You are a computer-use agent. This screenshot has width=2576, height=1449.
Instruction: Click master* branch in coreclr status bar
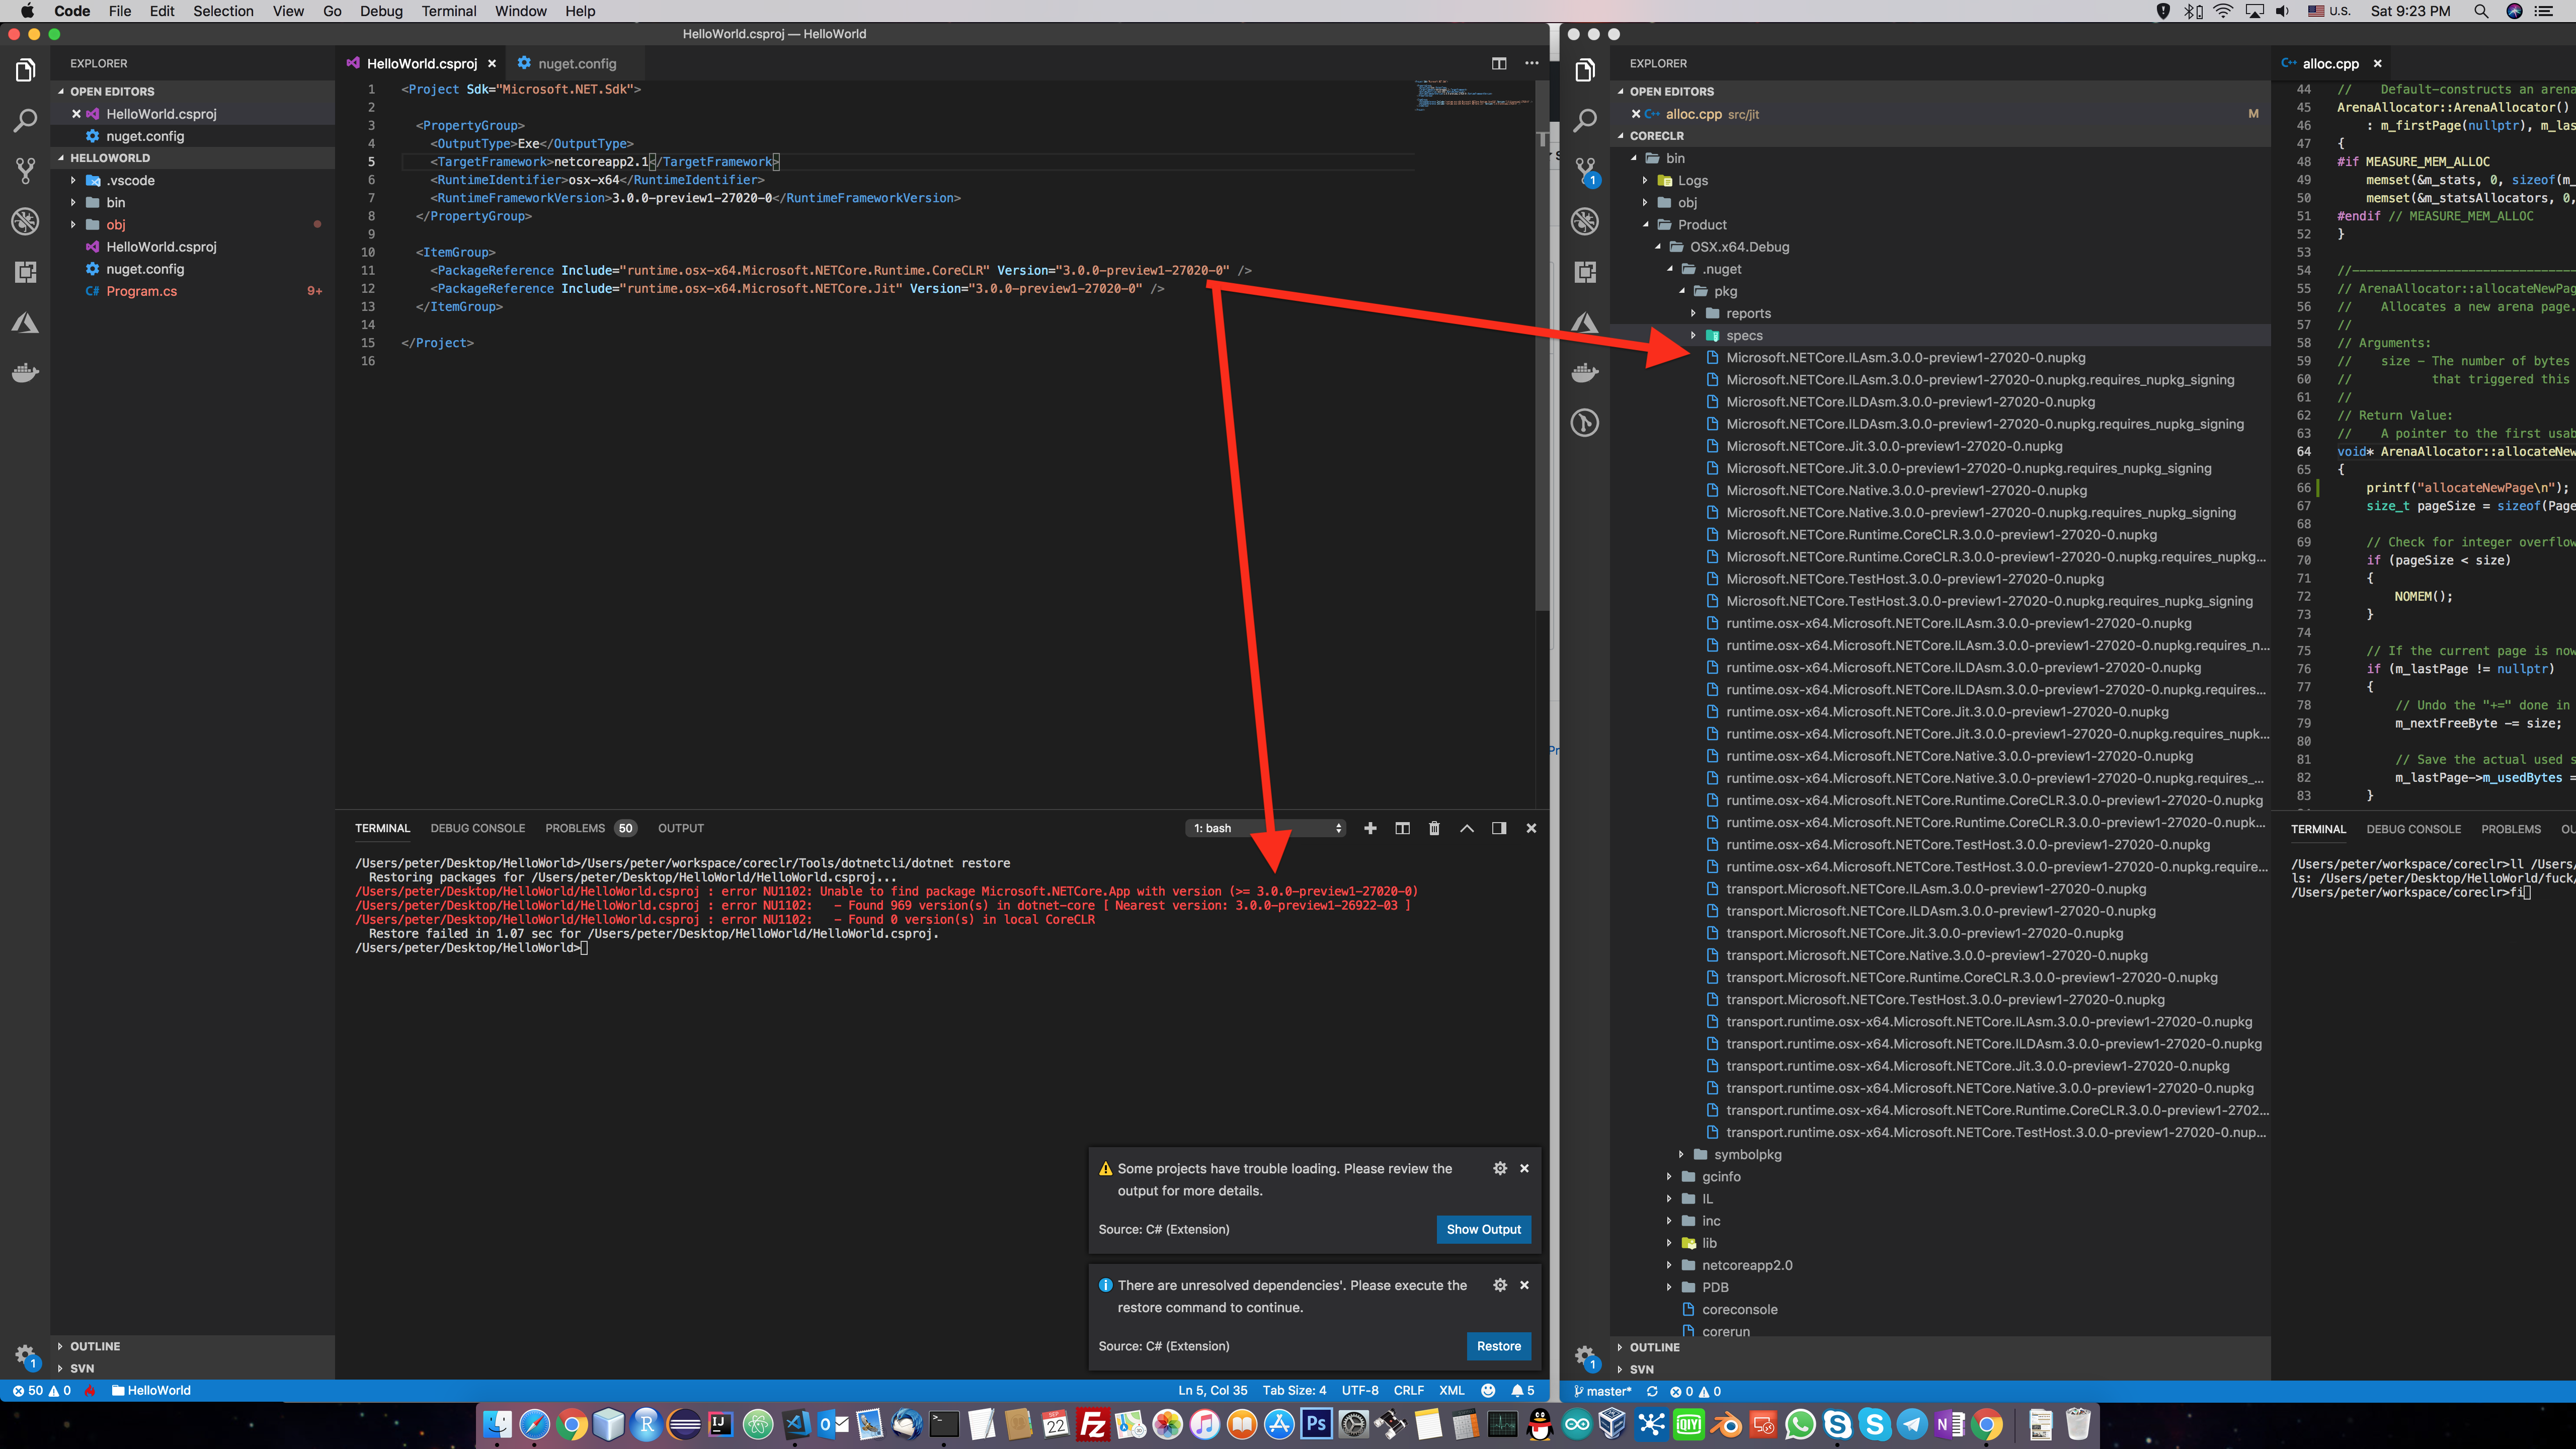point(1602,1391)
